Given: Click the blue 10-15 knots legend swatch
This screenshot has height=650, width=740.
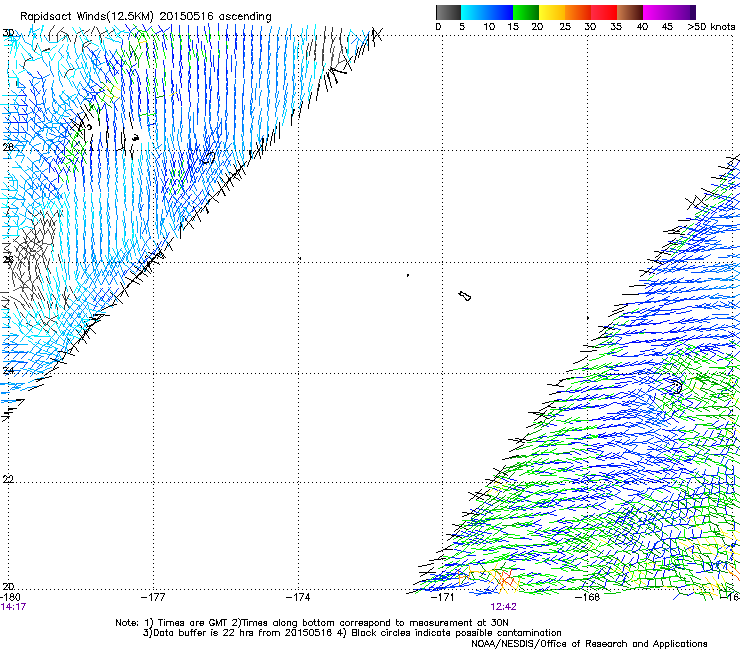Looking at the screenshot, I should (x=500, y=12).
